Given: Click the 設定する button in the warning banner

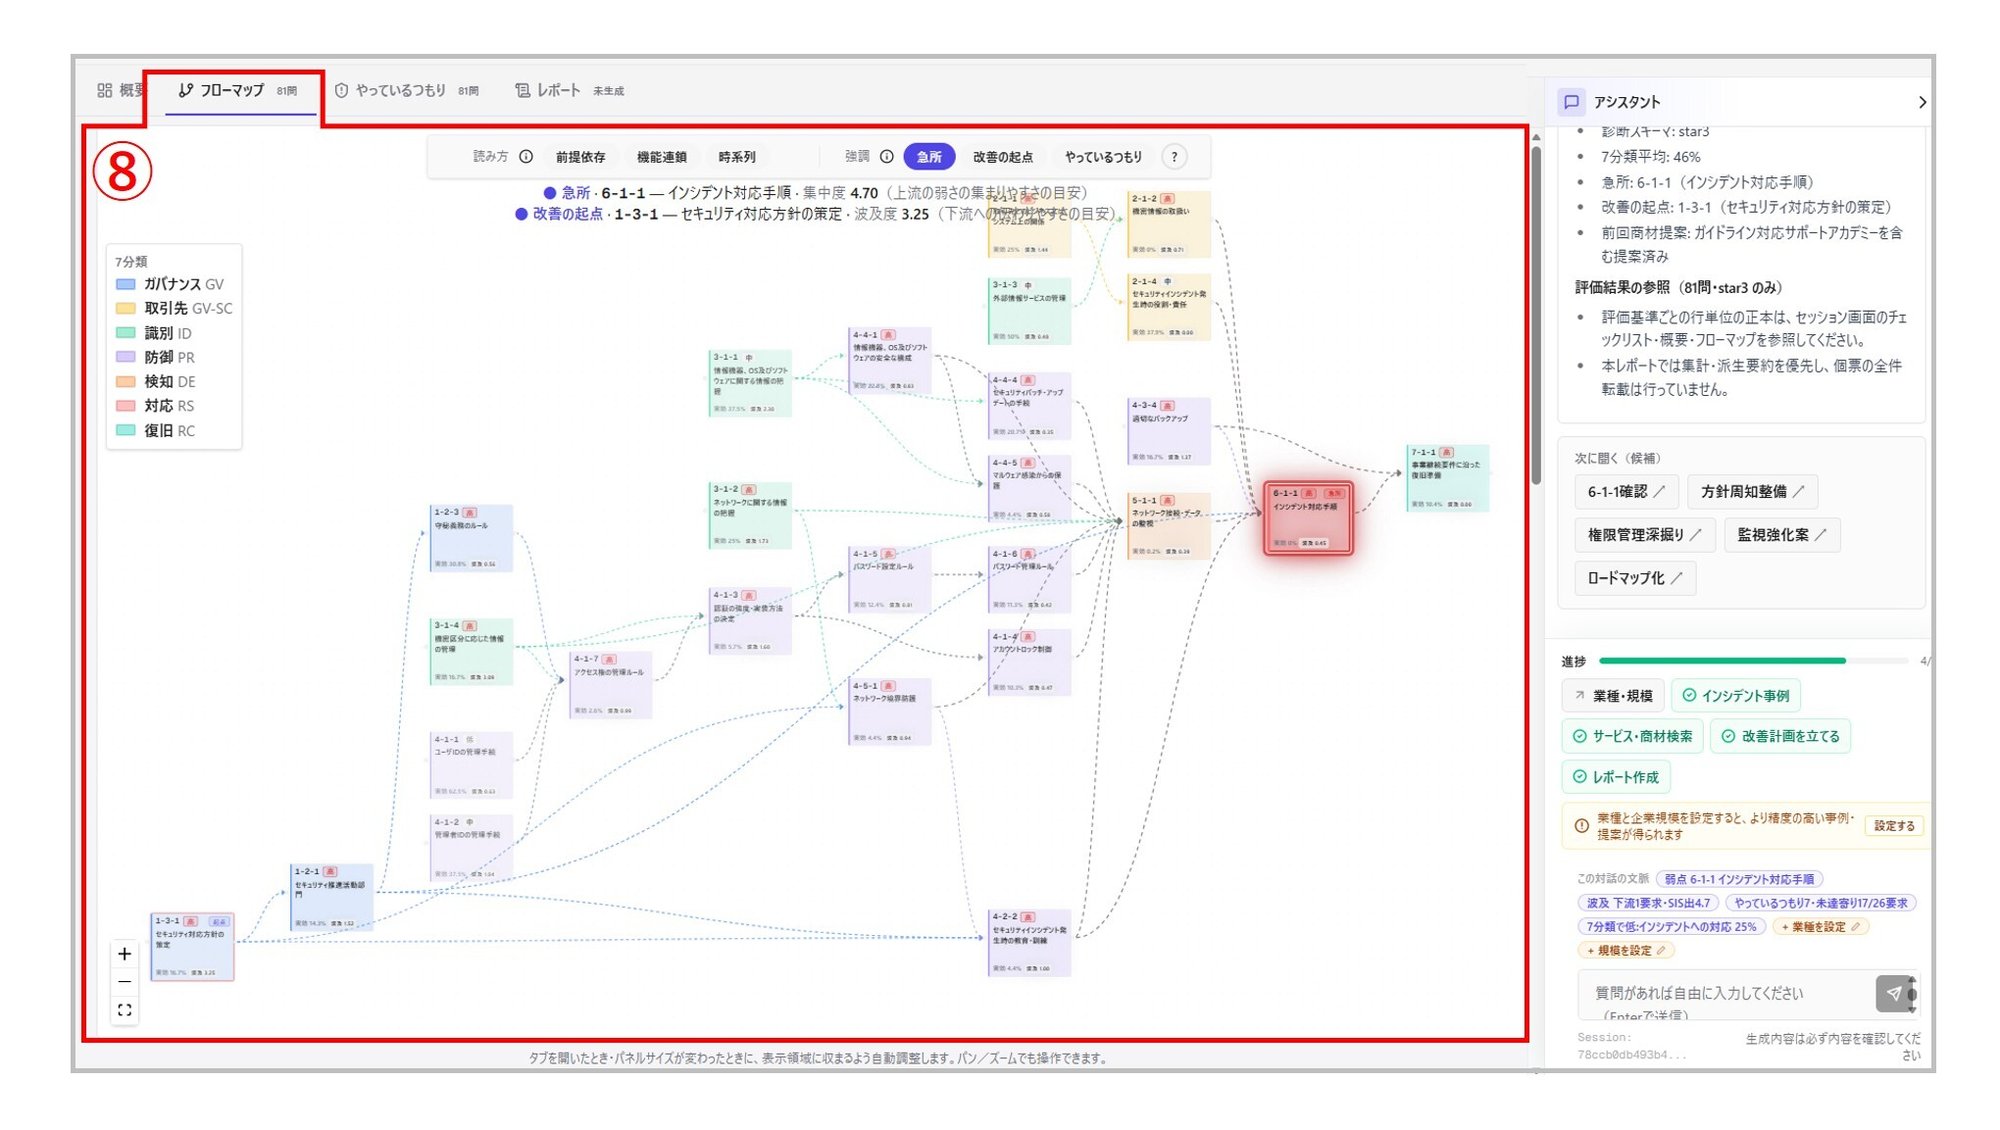Looking at the screenshot, I should pos(1894,826).
